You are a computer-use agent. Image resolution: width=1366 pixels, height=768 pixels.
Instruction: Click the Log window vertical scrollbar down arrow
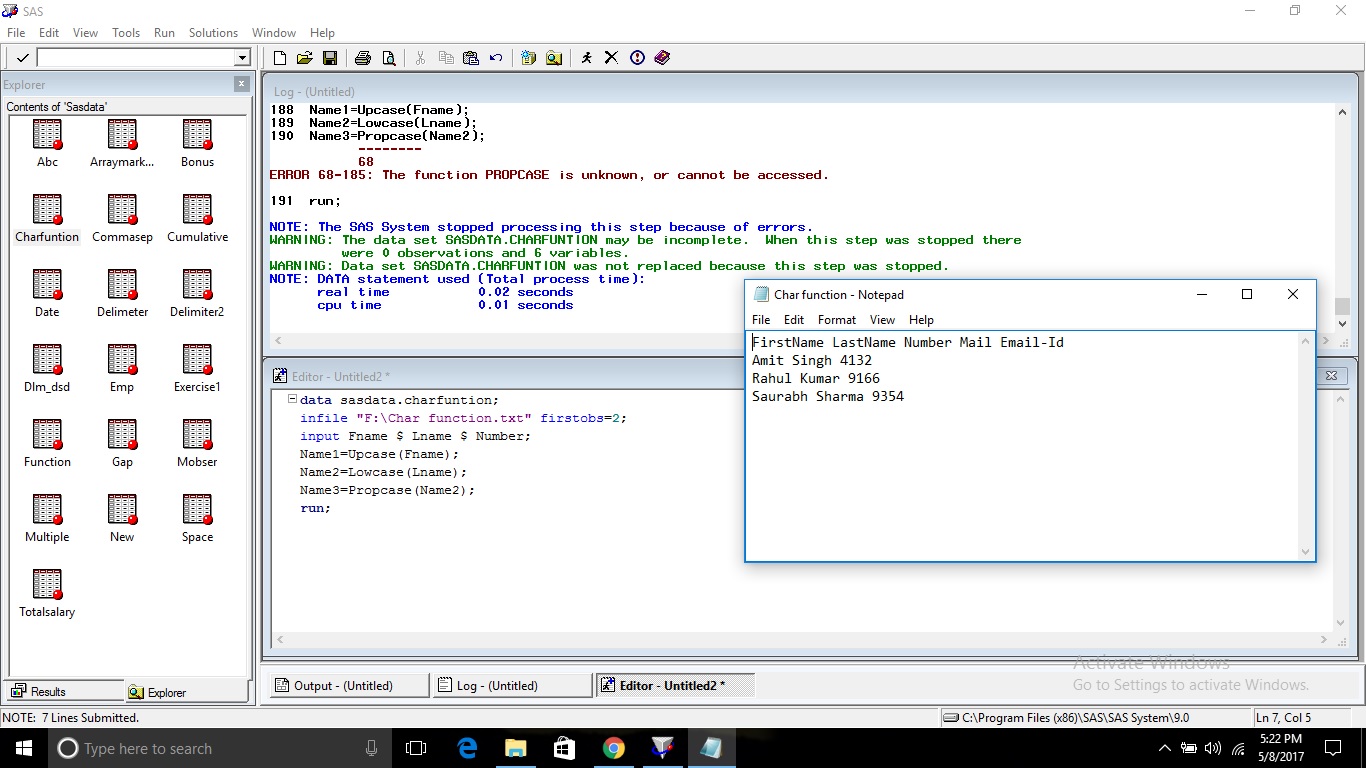(1342, 323)
